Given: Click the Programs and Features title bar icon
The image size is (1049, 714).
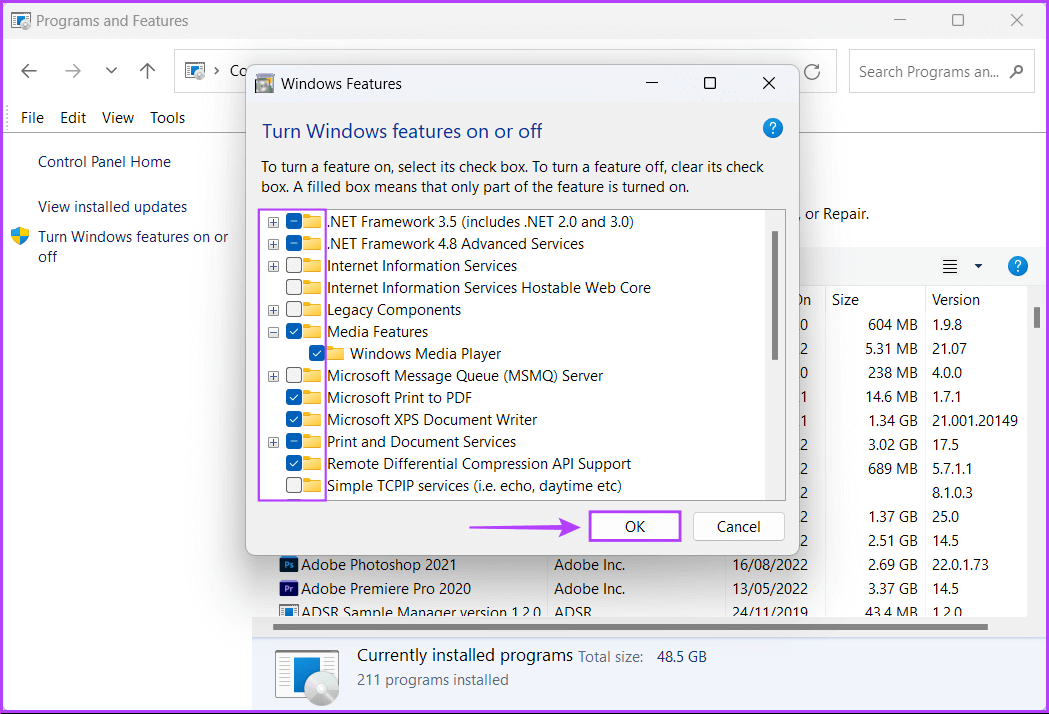Looking at the screenshot, I should pos(21,21).
